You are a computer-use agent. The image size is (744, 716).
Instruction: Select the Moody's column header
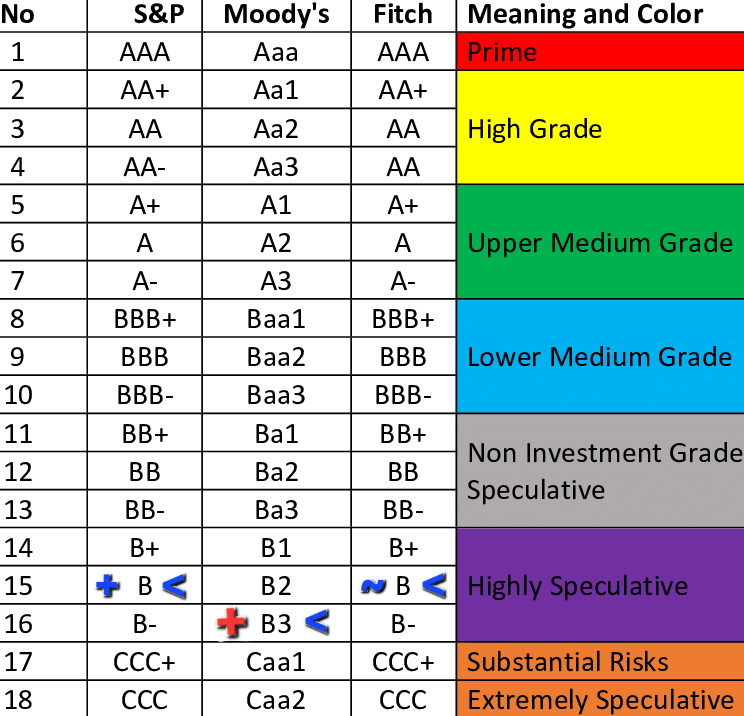(276, 15)
